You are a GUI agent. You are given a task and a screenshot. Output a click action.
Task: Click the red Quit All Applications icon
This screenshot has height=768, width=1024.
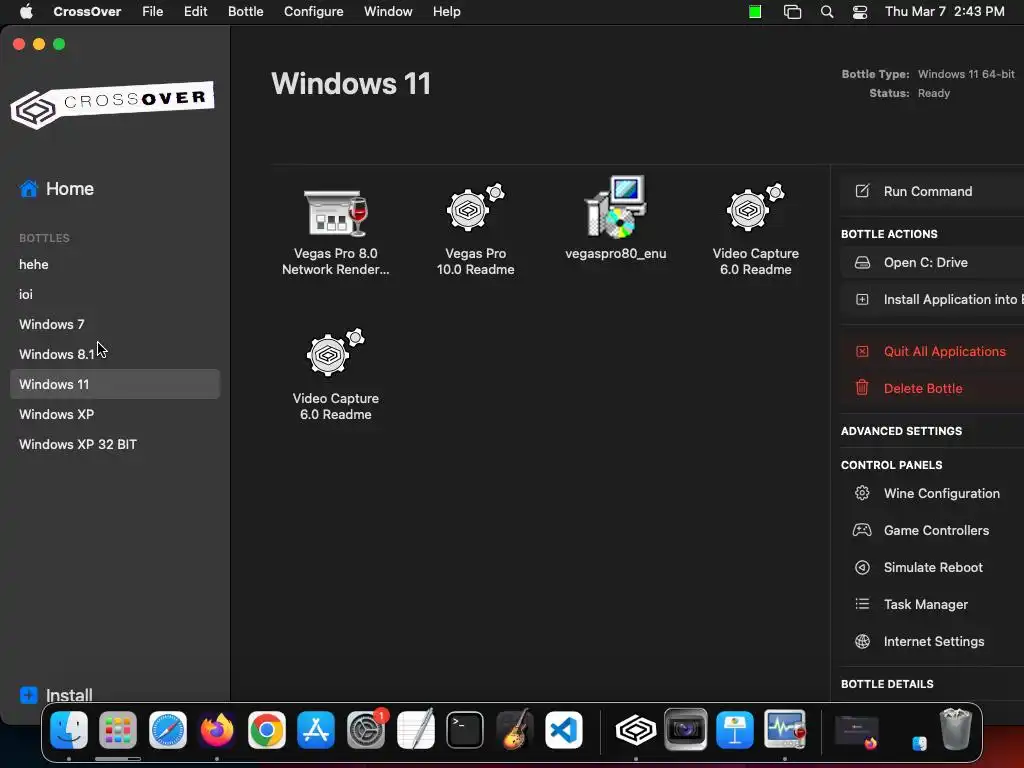[862, 351]
